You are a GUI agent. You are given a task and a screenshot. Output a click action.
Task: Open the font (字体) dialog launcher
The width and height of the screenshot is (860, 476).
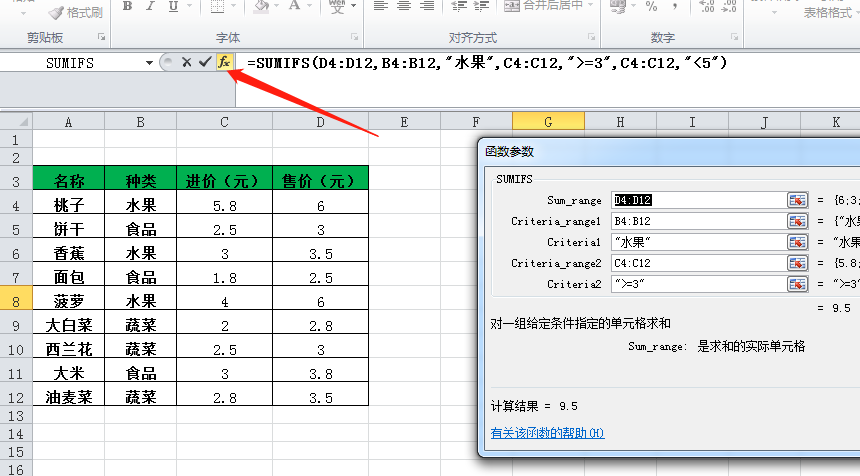(x=355, y=37)
